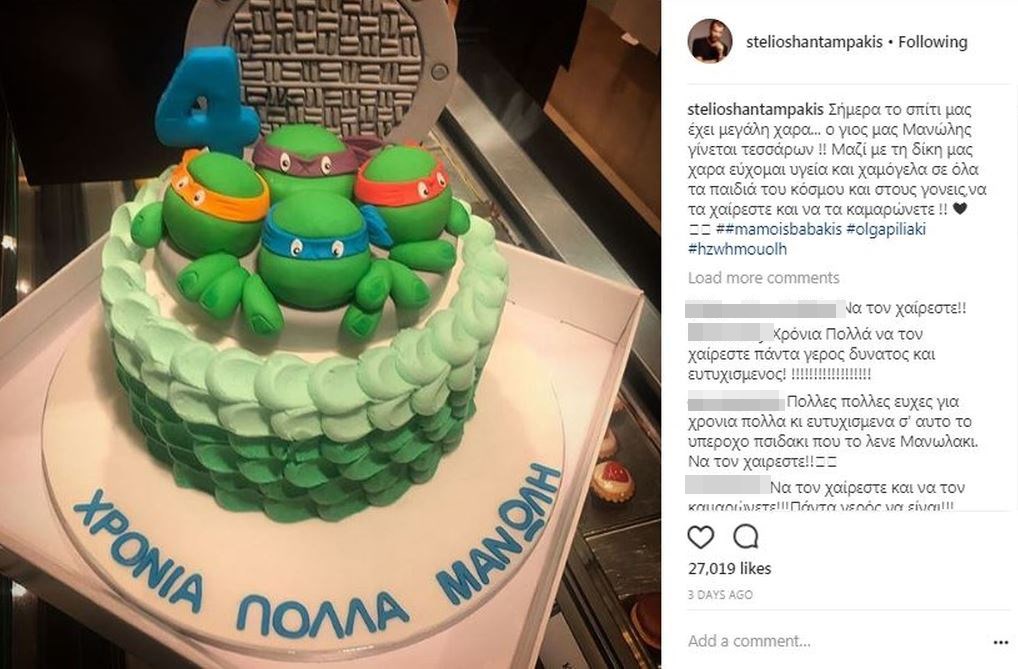Open the fourth commenter's blurred username
Image resolution: width=1018 pixels, height=669 pixels.
728,485
